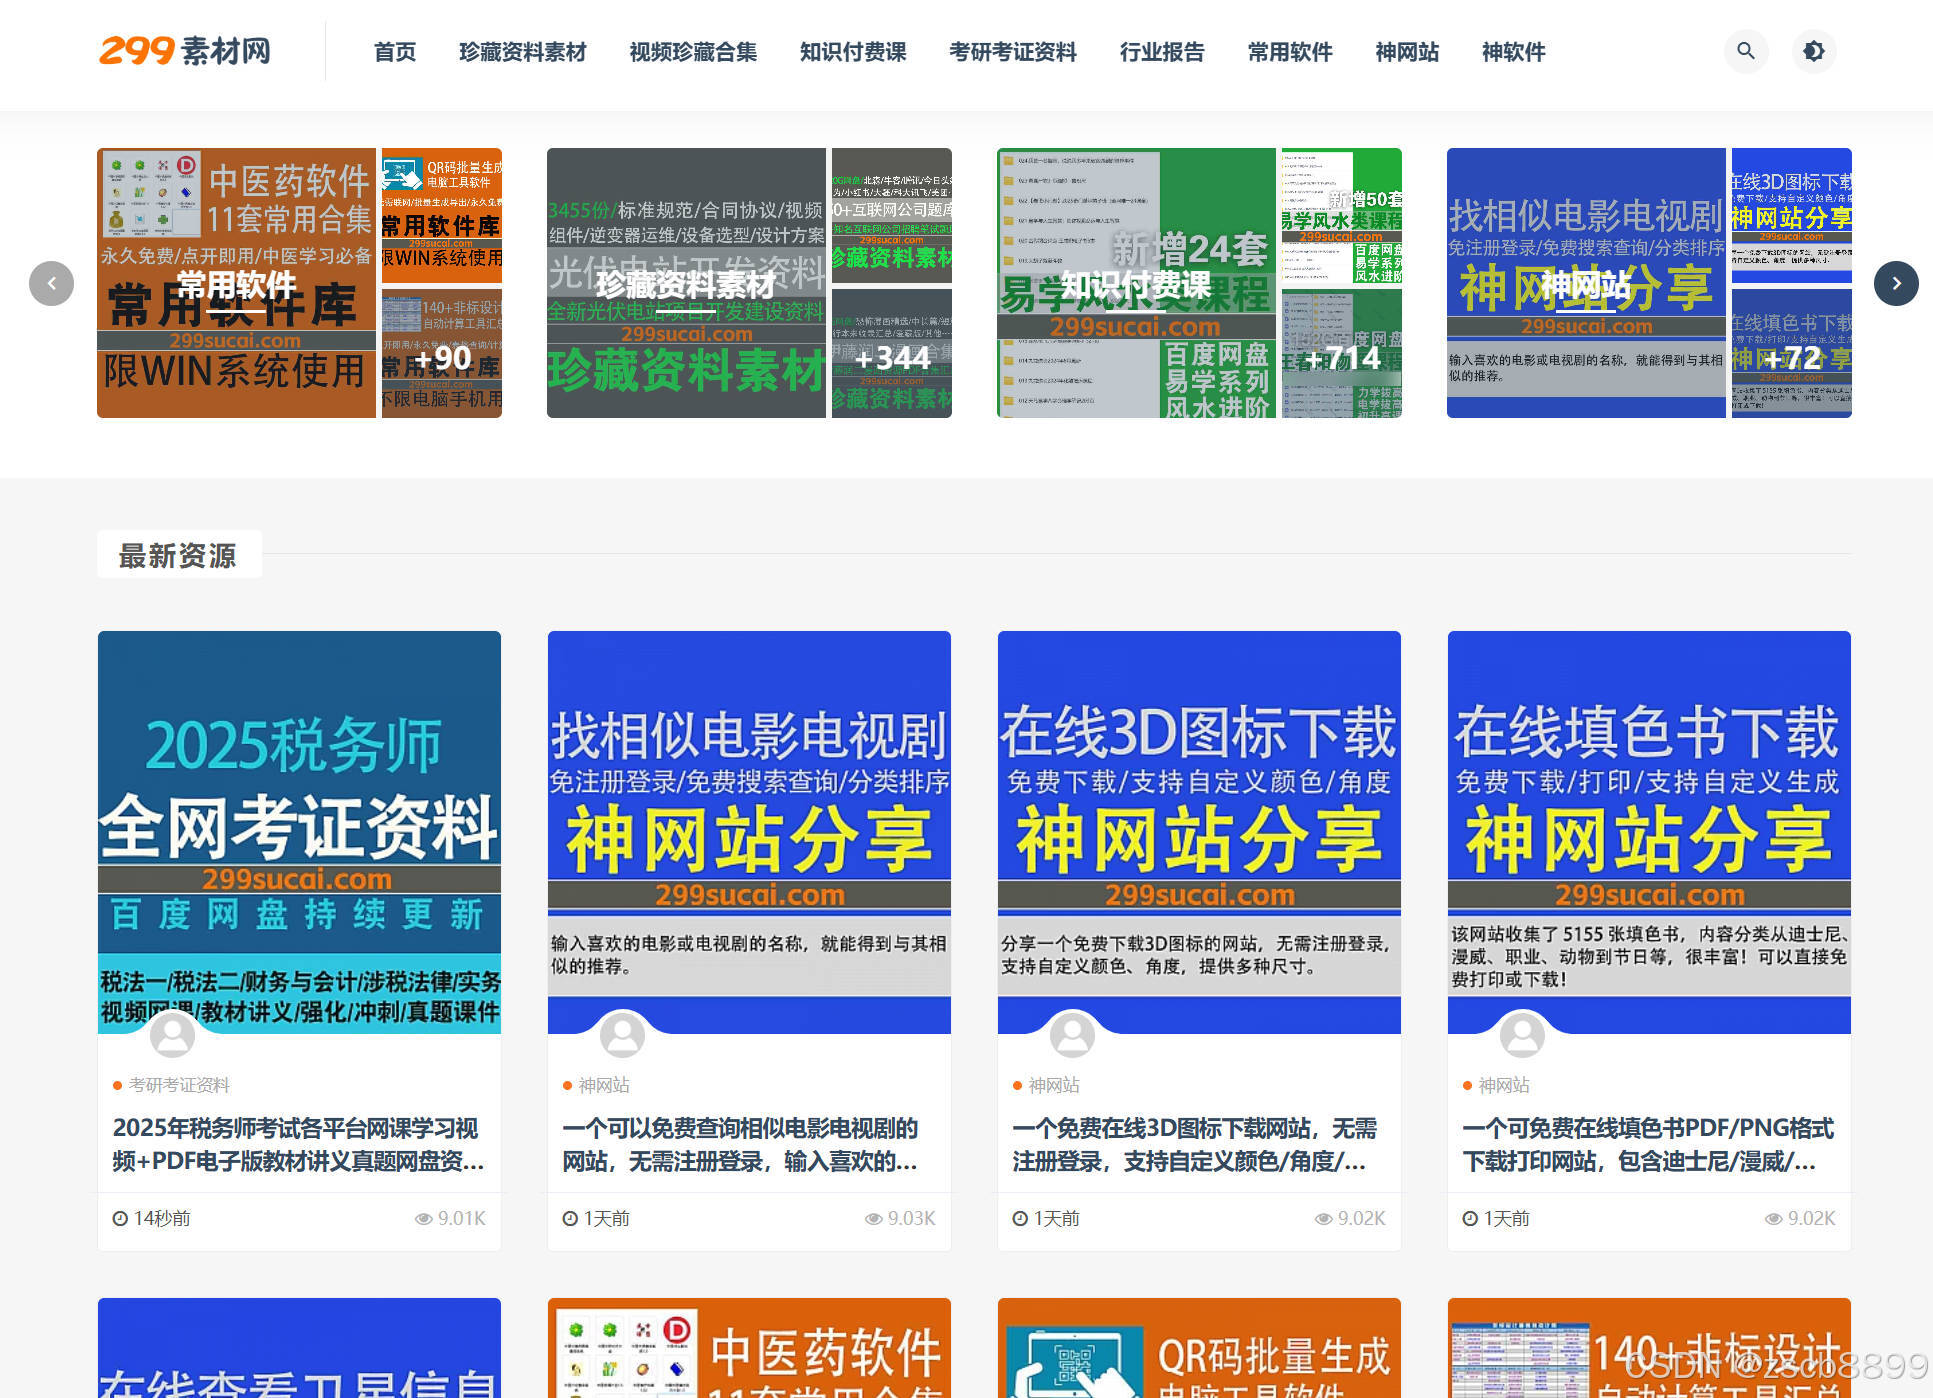Screen dimensions: 1933x1398
Task: Click author avatar on 2025税务师 card
Action: [x=172, y=1035]
